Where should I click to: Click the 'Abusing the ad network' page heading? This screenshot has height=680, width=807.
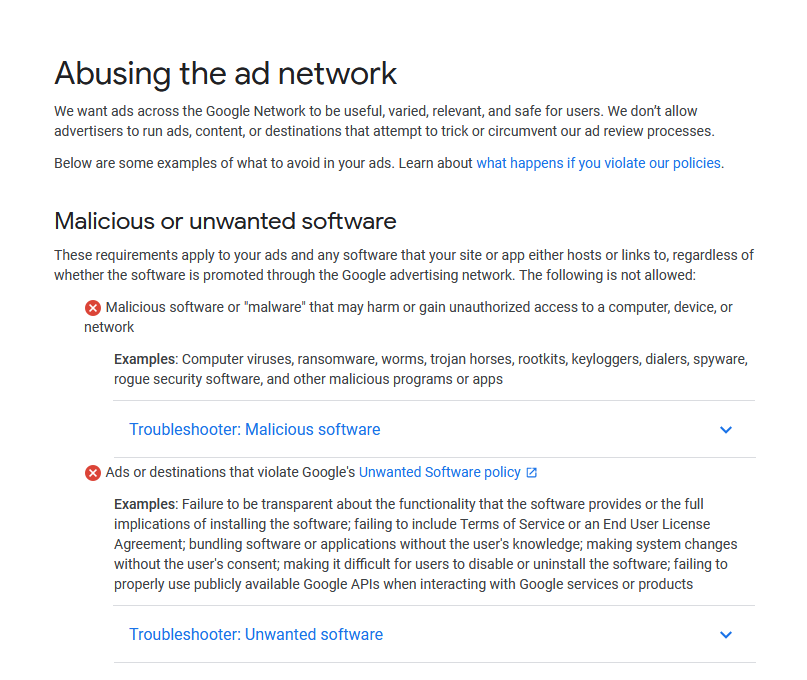(225, 73)
